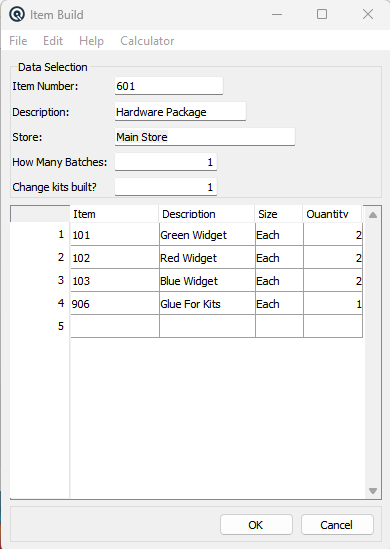Image resolution: width=390 pixels, height=549 pixels.
Task: Click the How Many Batches field
Action: point(166,162)
